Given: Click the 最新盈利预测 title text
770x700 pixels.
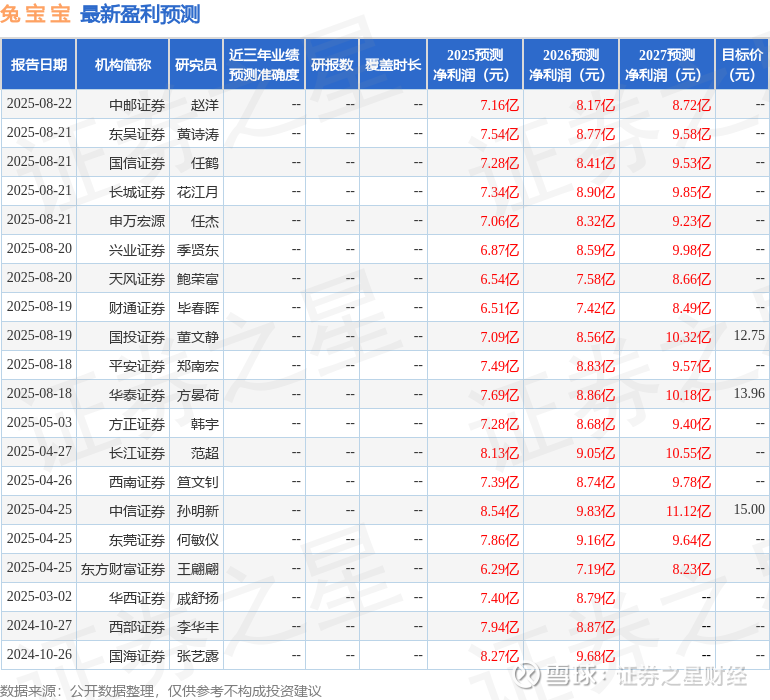Looking at the screenshot, I should pyautogui.click(x=140, y=14).
